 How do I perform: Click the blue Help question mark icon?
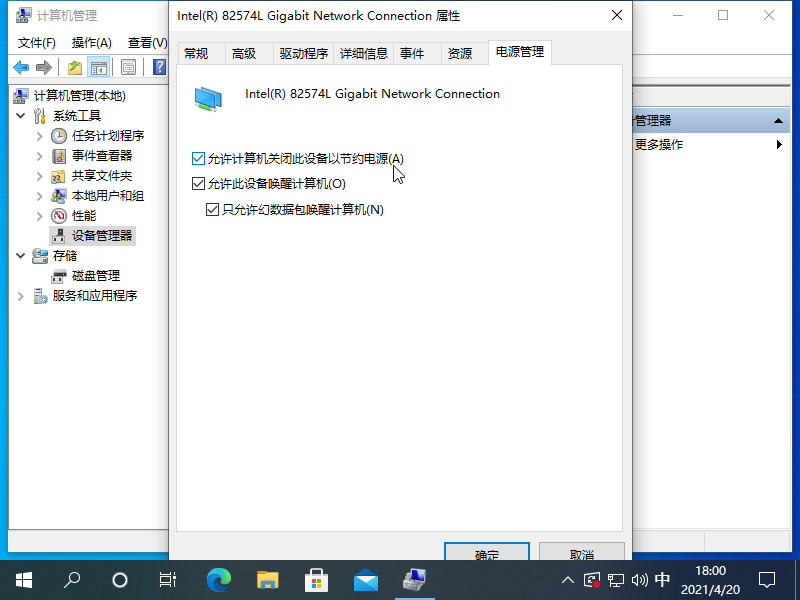point(159,67)
